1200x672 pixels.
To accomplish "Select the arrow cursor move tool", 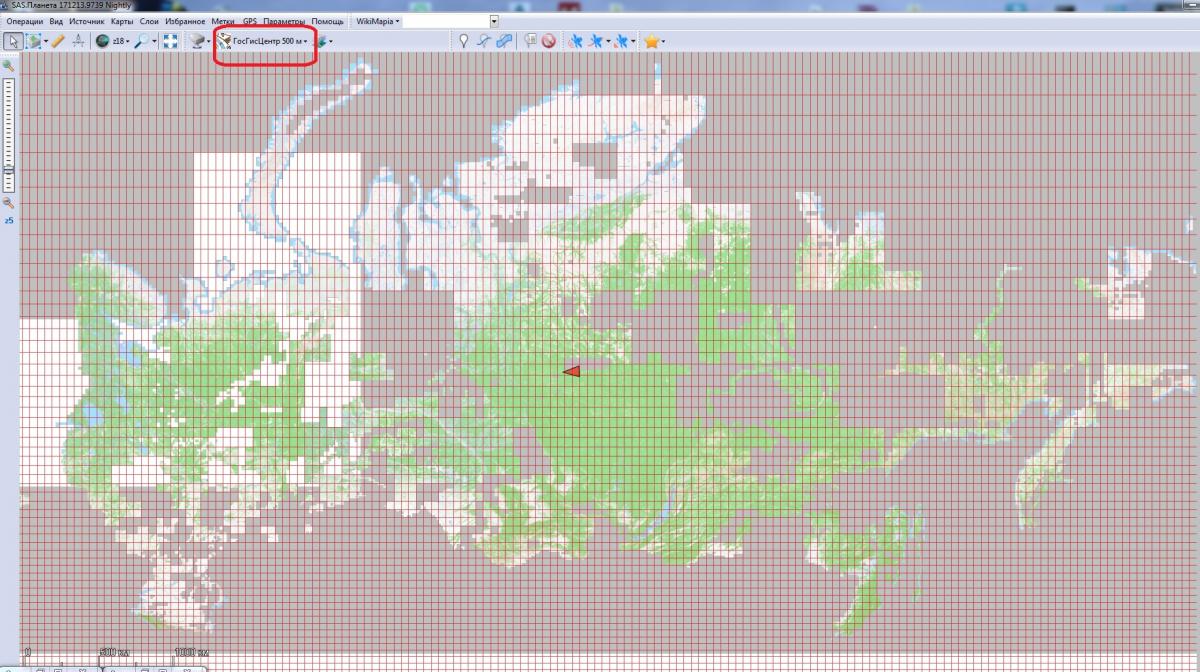I will [13, 41].
